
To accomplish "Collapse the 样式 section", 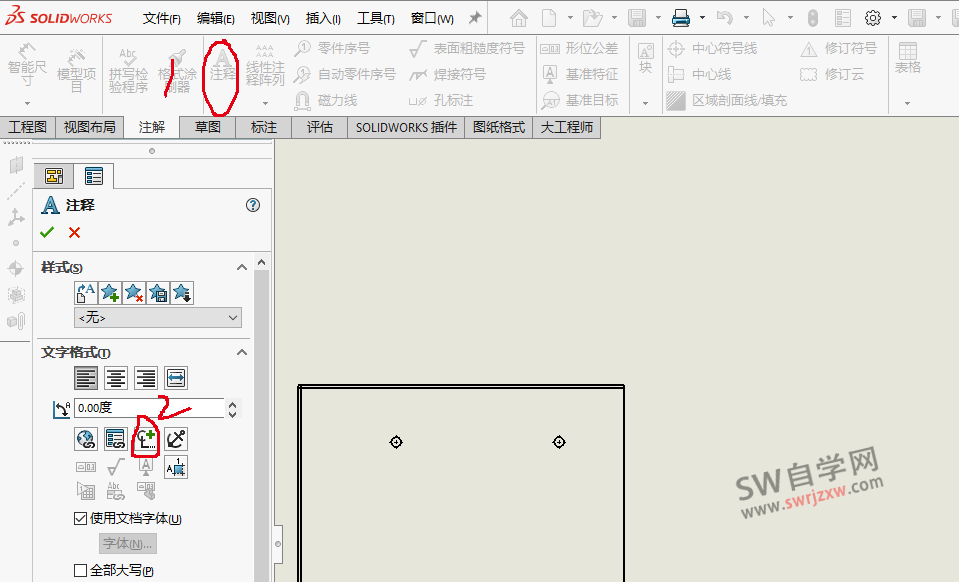I will tap(241, 267).
